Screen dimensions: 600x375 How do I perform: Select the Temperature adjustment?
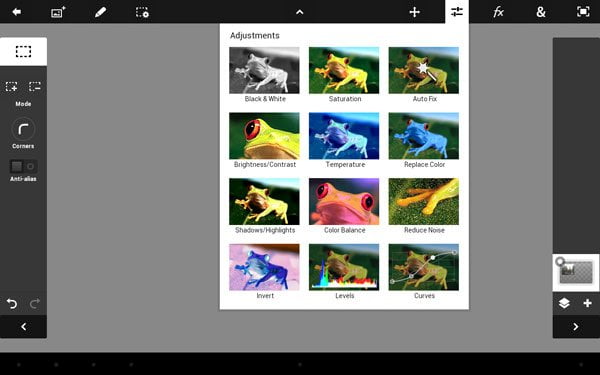(x=344, y=140)
